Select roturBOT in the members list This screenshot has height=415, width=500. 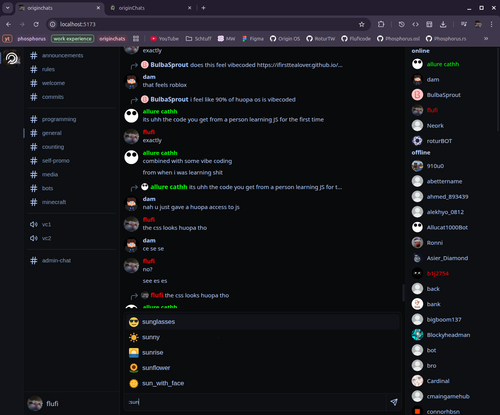pos(452,141)
